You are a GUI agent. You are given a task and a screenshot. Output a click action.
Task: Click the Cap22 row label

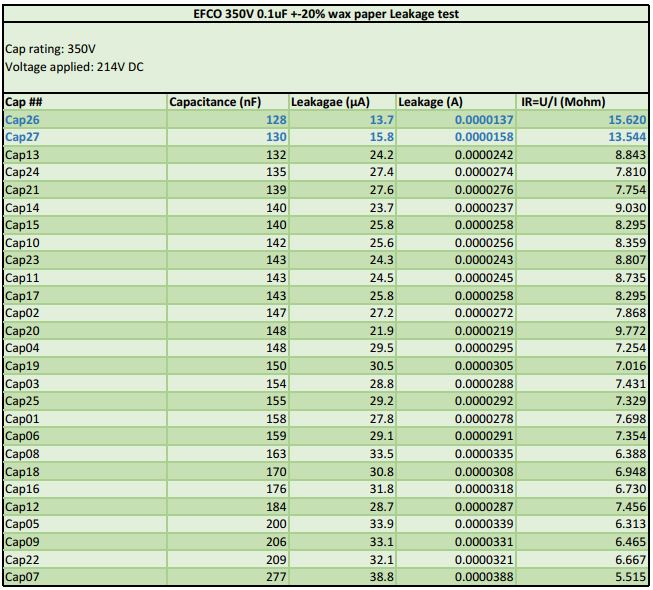22,560
